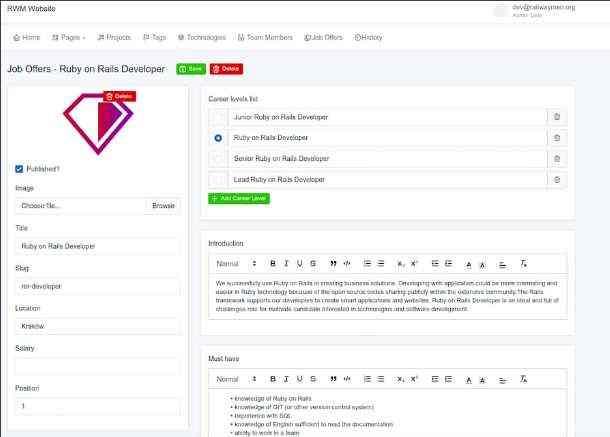Apply bullet list in Introduction editor

[x=381, y=263]
